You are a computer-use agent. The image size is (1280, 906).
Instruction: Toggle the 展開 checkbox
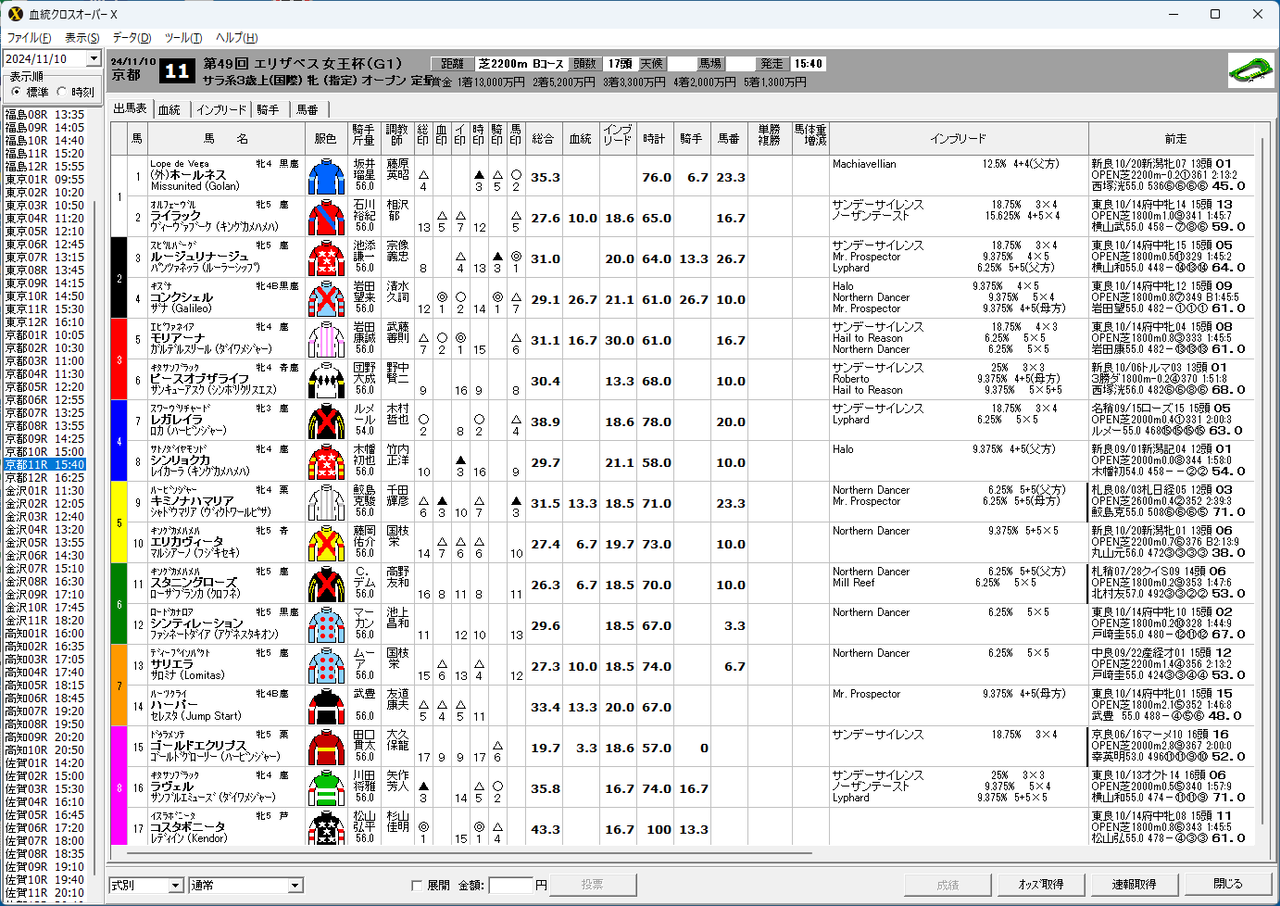tap(417, 885)
